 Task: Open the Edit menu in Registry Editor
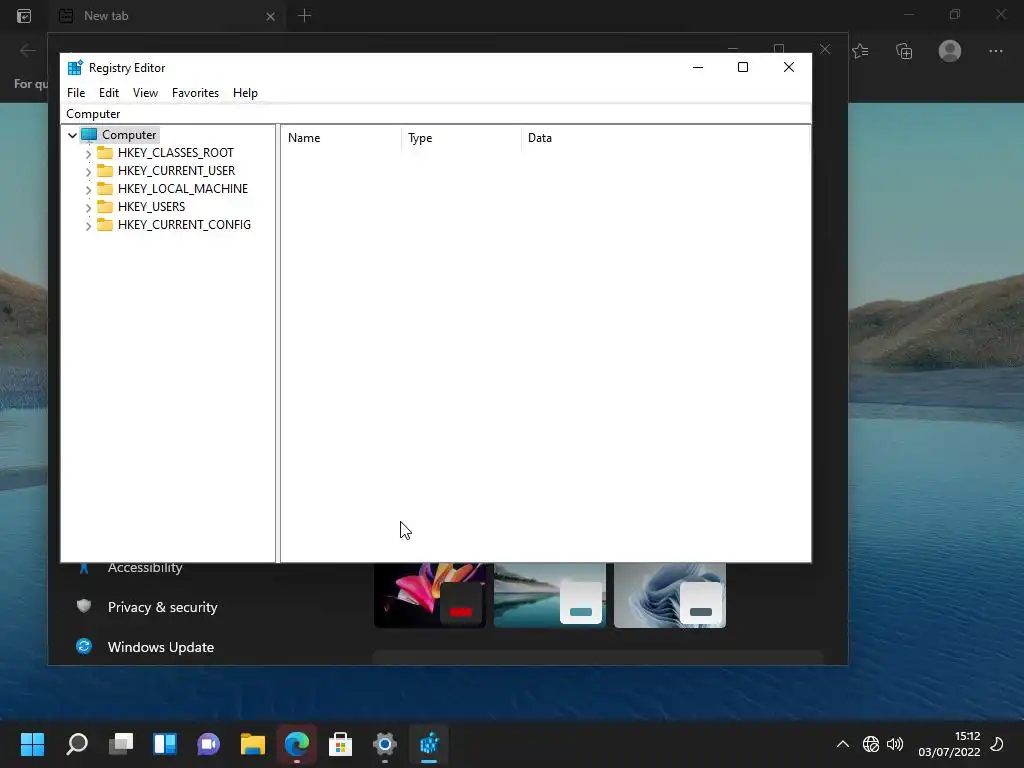[x=108, y=93]
